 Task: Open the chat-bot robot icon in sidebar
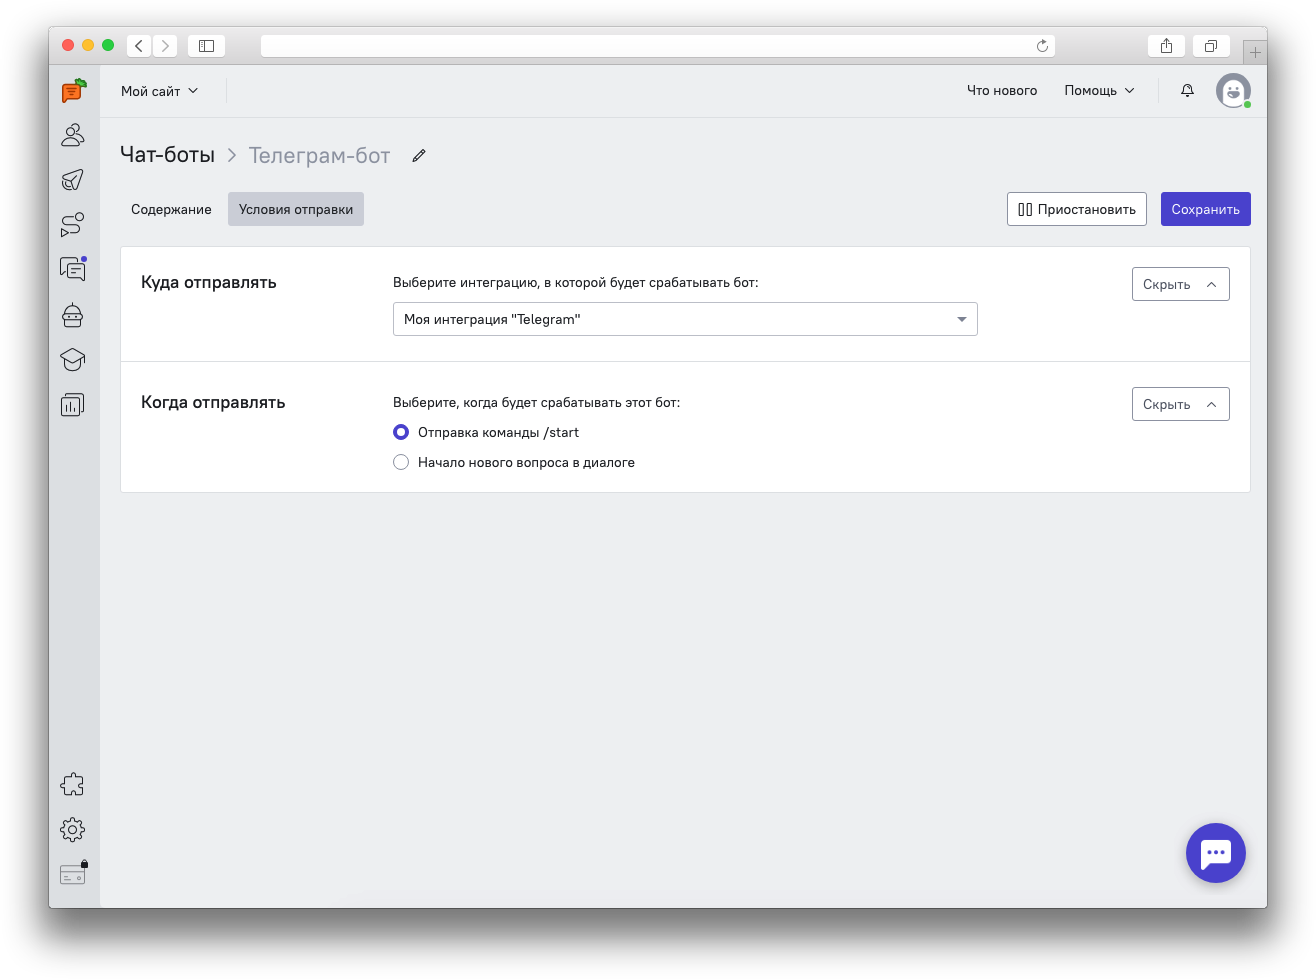[73, 315]
